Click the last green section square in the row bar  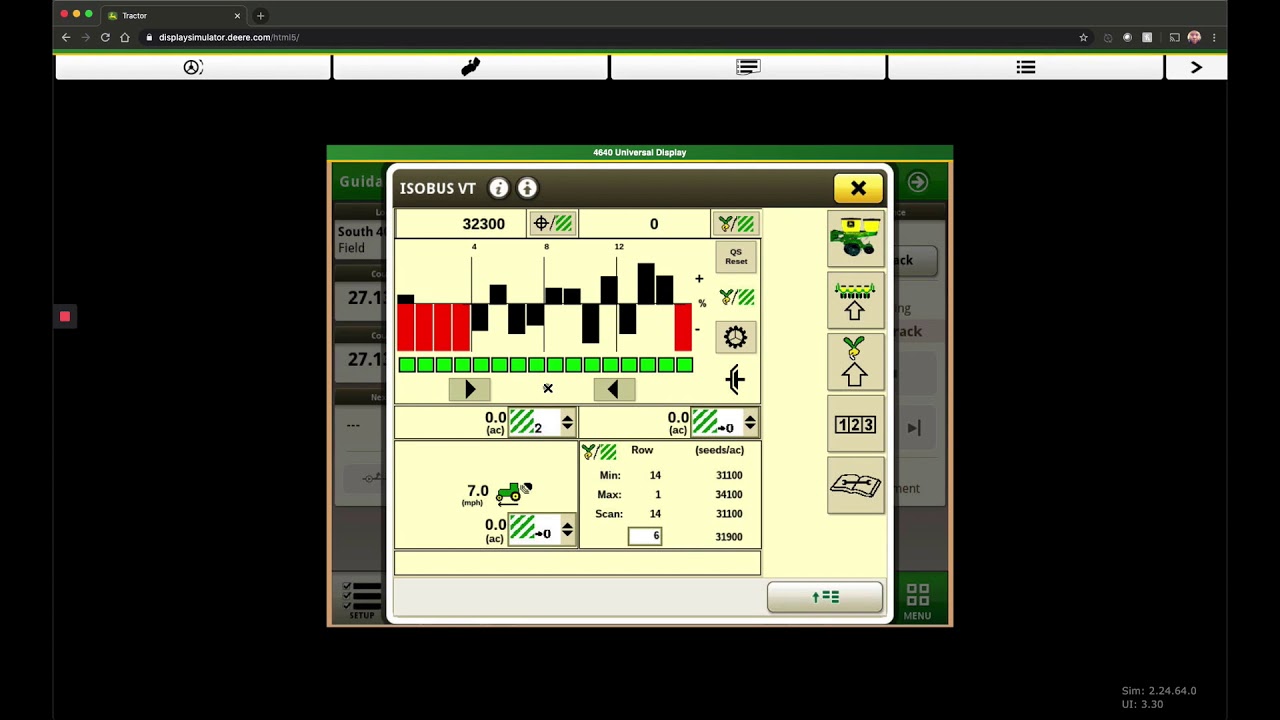point(684,365)
